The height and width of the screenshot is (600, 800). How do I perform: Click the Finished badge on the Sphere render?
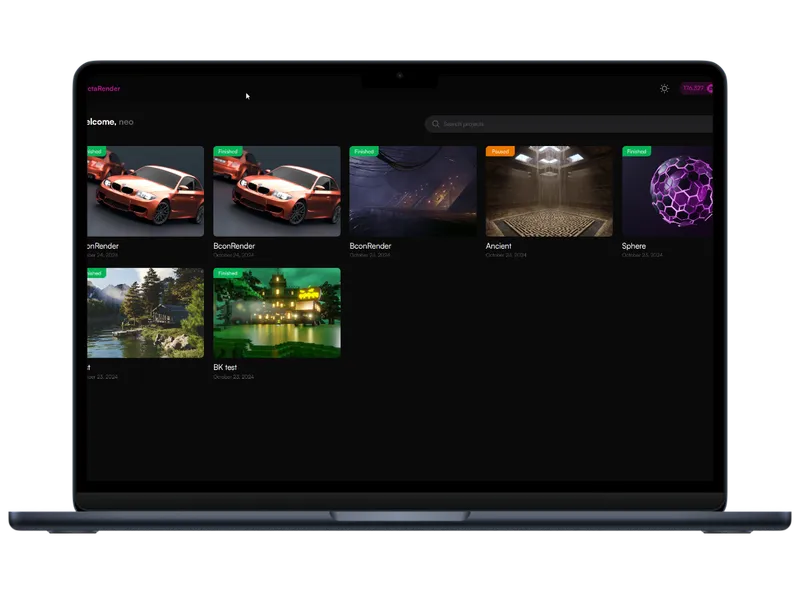coord(636,152)
